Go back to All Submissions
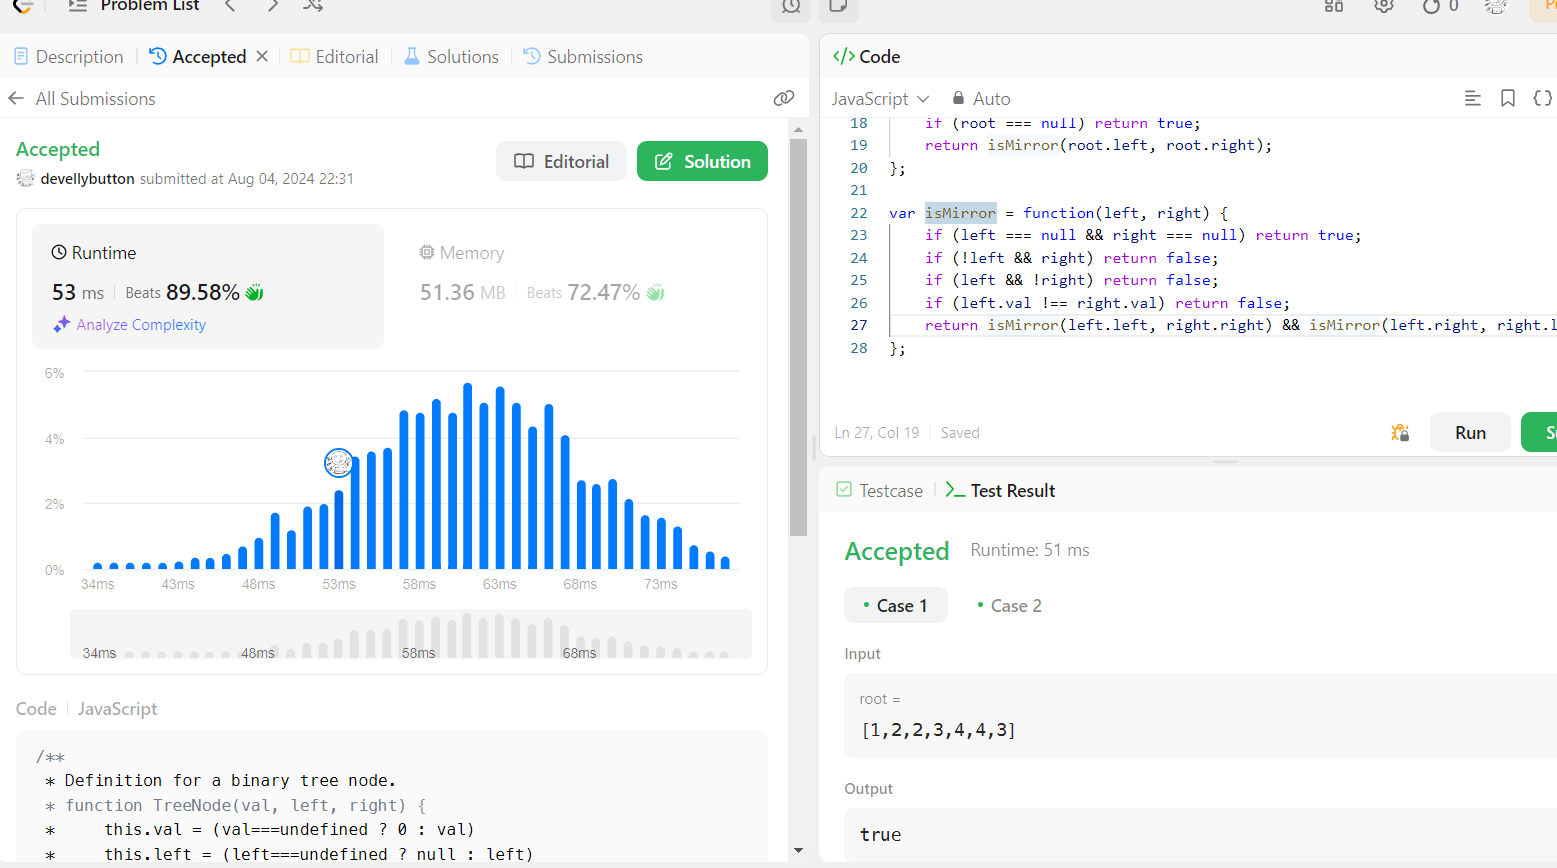The height and width of the screenshot is (868, 1557). click(82, 98)
